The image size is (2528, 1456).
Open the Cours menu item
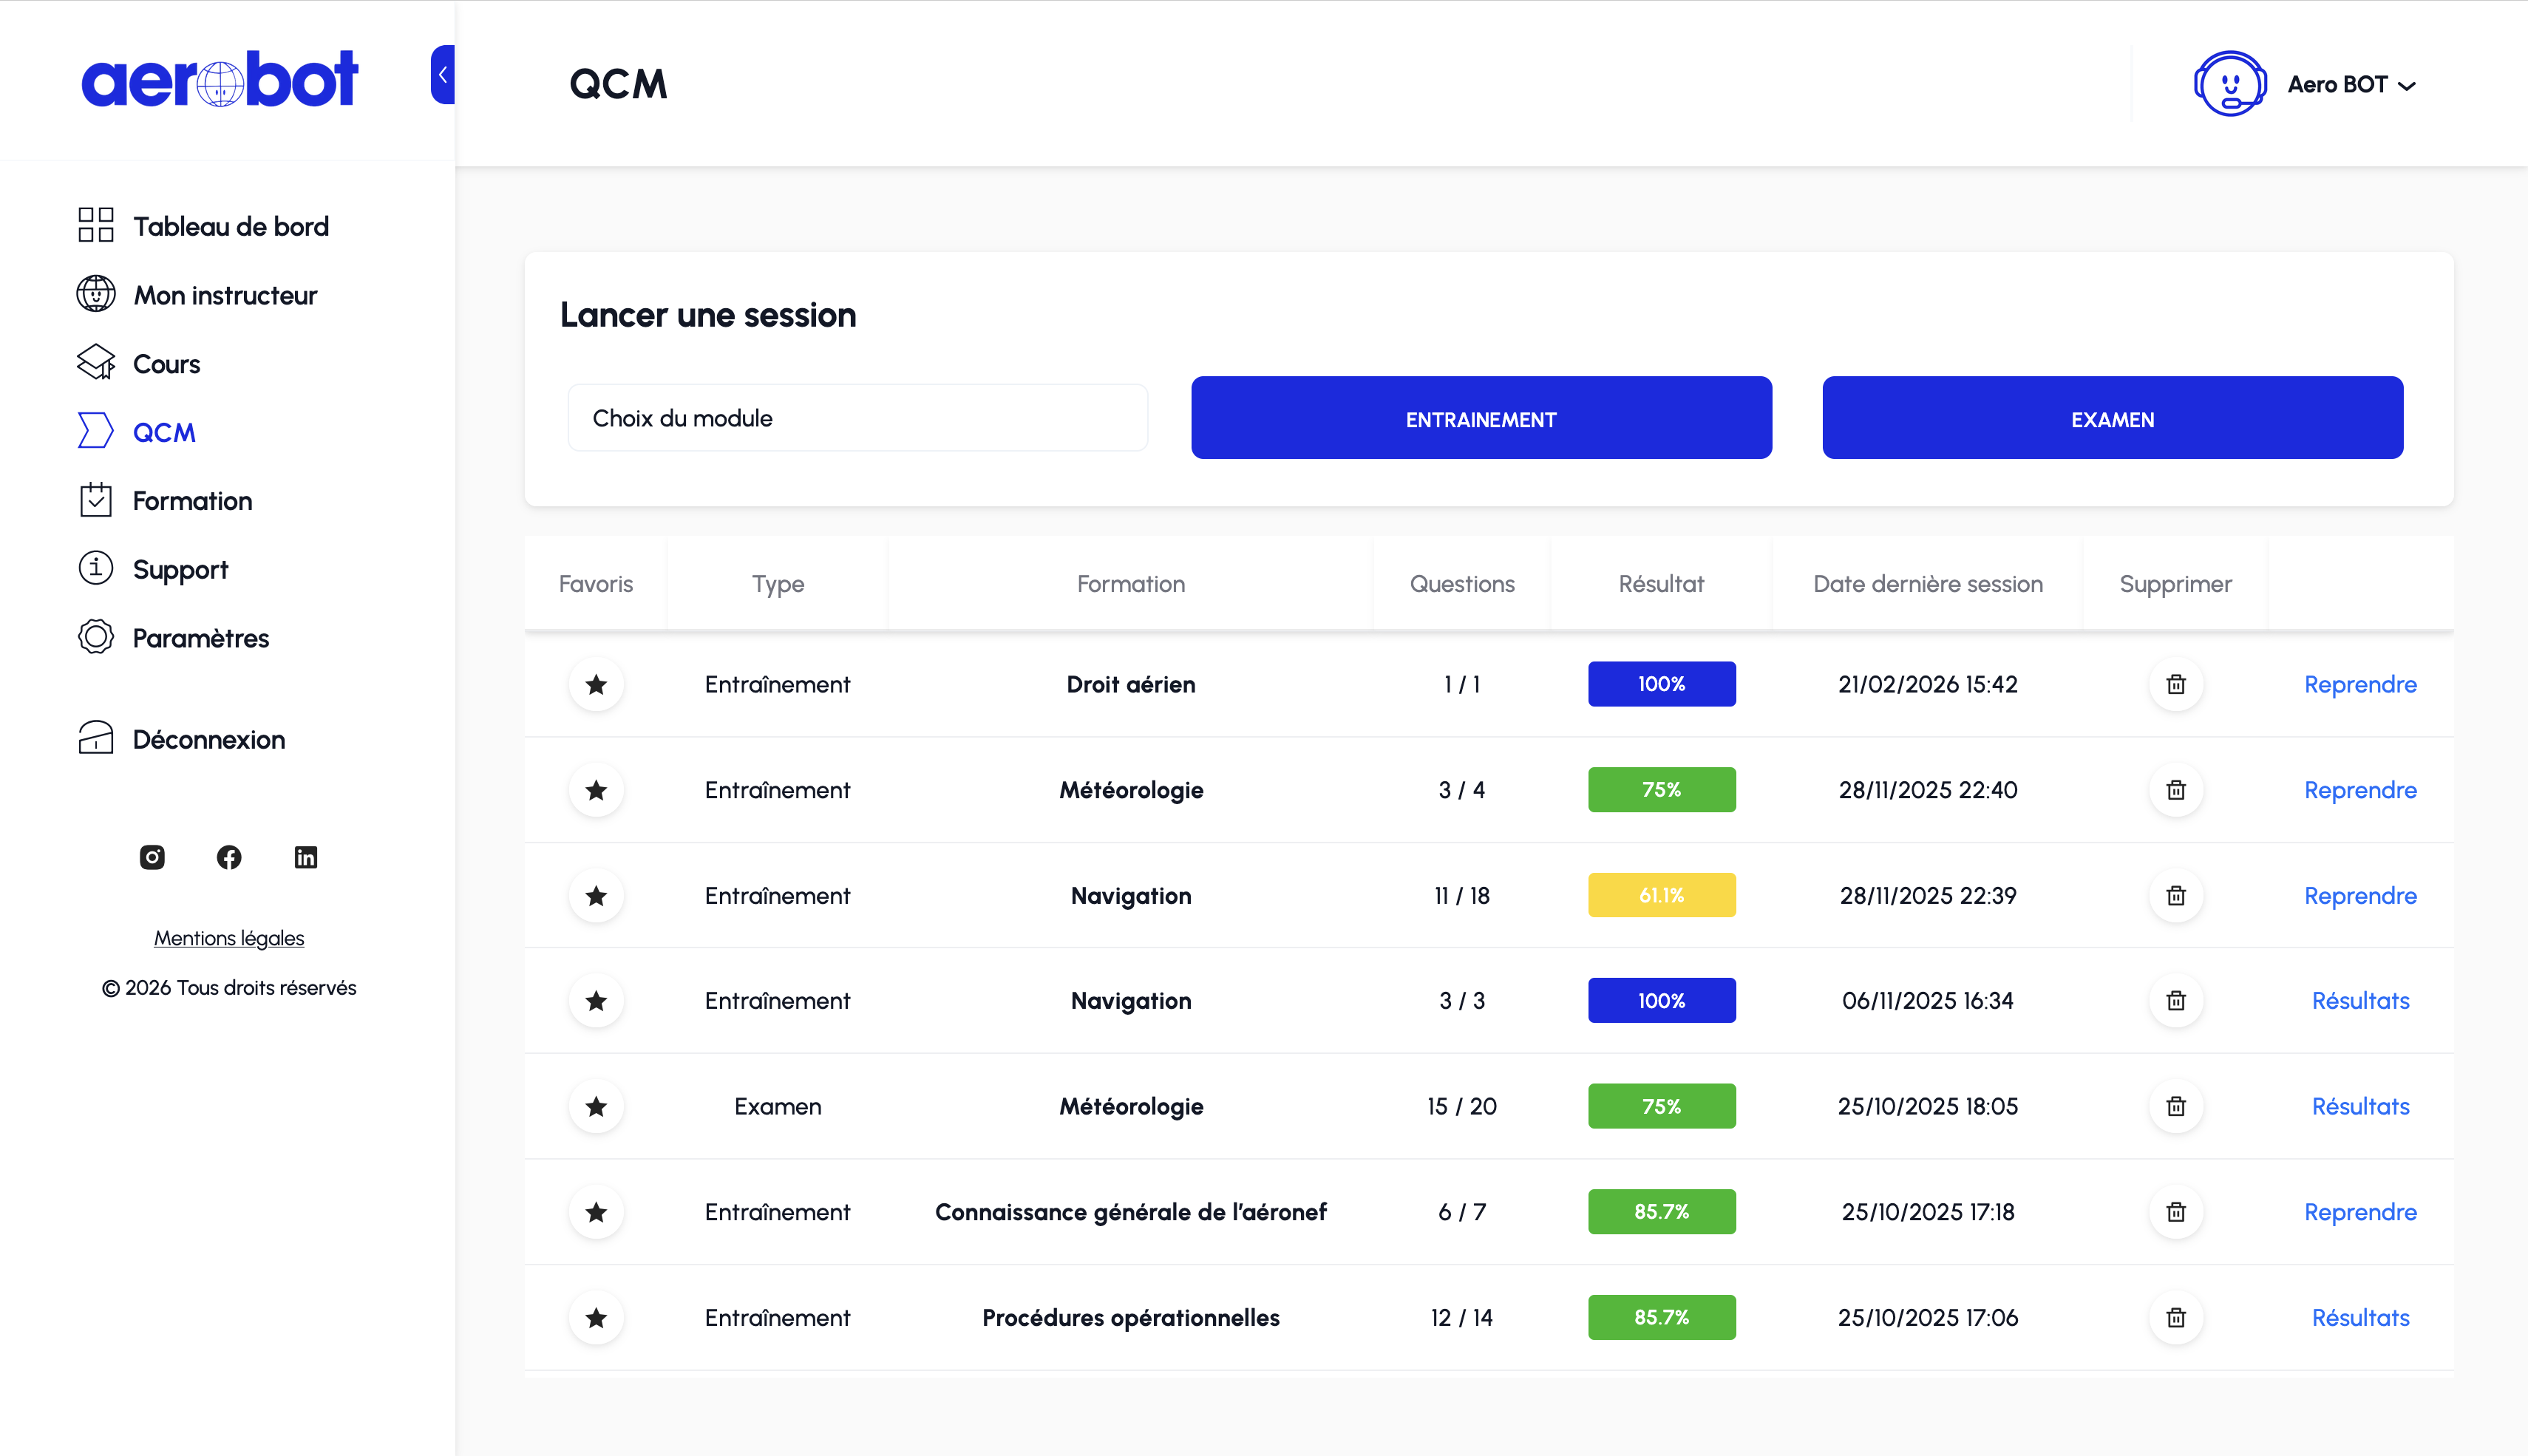tap(139, 364)
